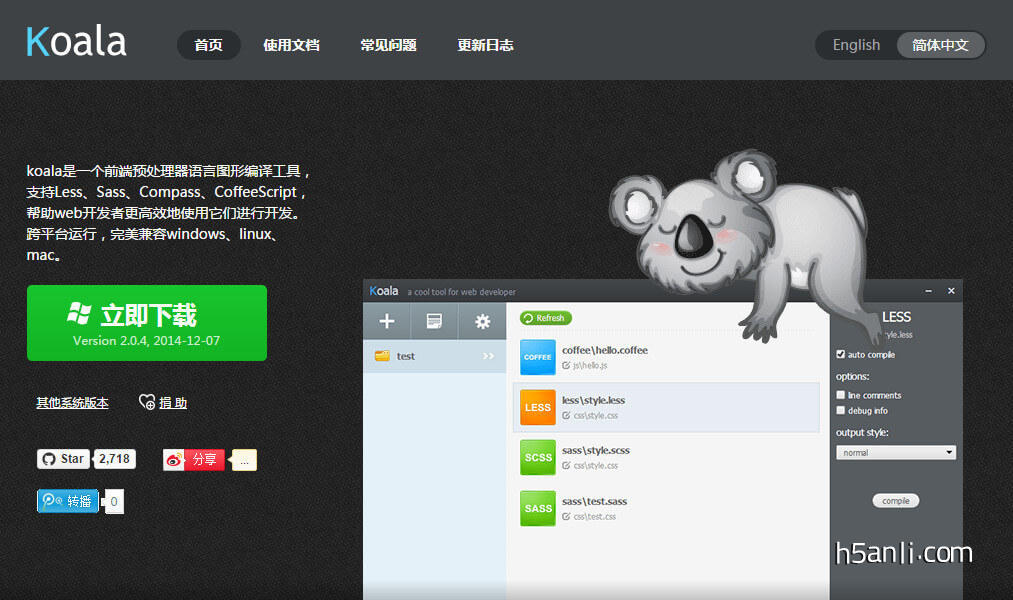This screenshot has width=1013, height=600.
Task: Click the green 立即下载 download button
Action: (147, 323)
